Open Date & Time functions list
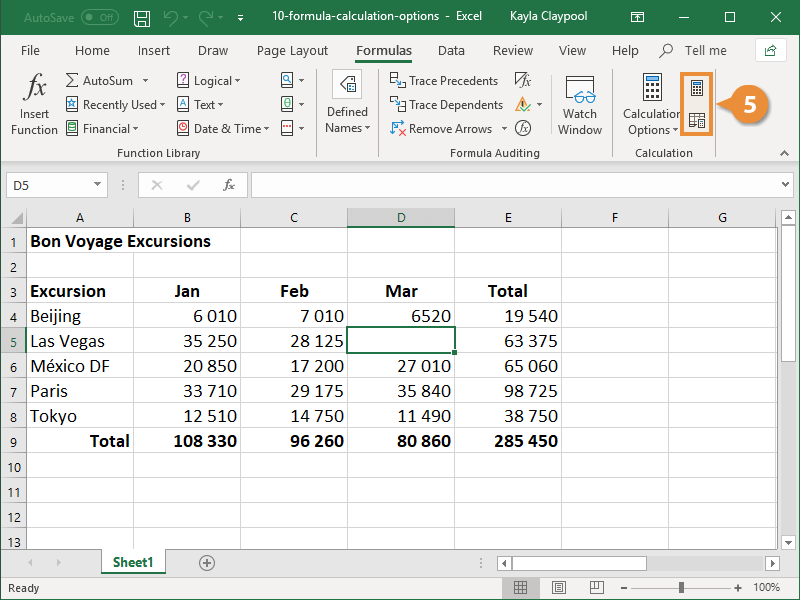 click(x=223, y=129)
